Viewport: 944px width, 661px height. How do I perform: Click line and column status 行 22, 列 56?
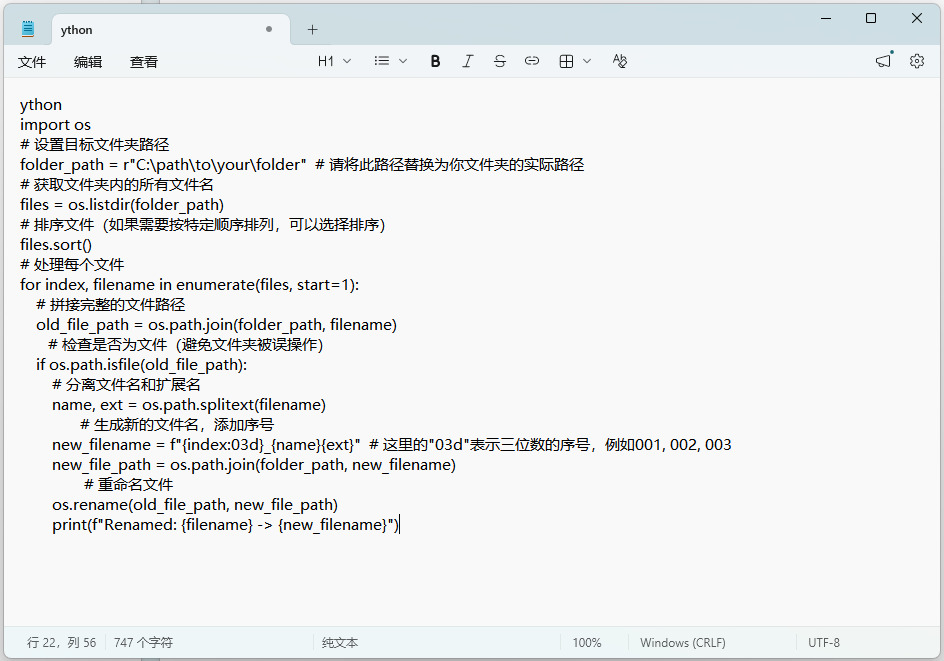pos(61,642)
